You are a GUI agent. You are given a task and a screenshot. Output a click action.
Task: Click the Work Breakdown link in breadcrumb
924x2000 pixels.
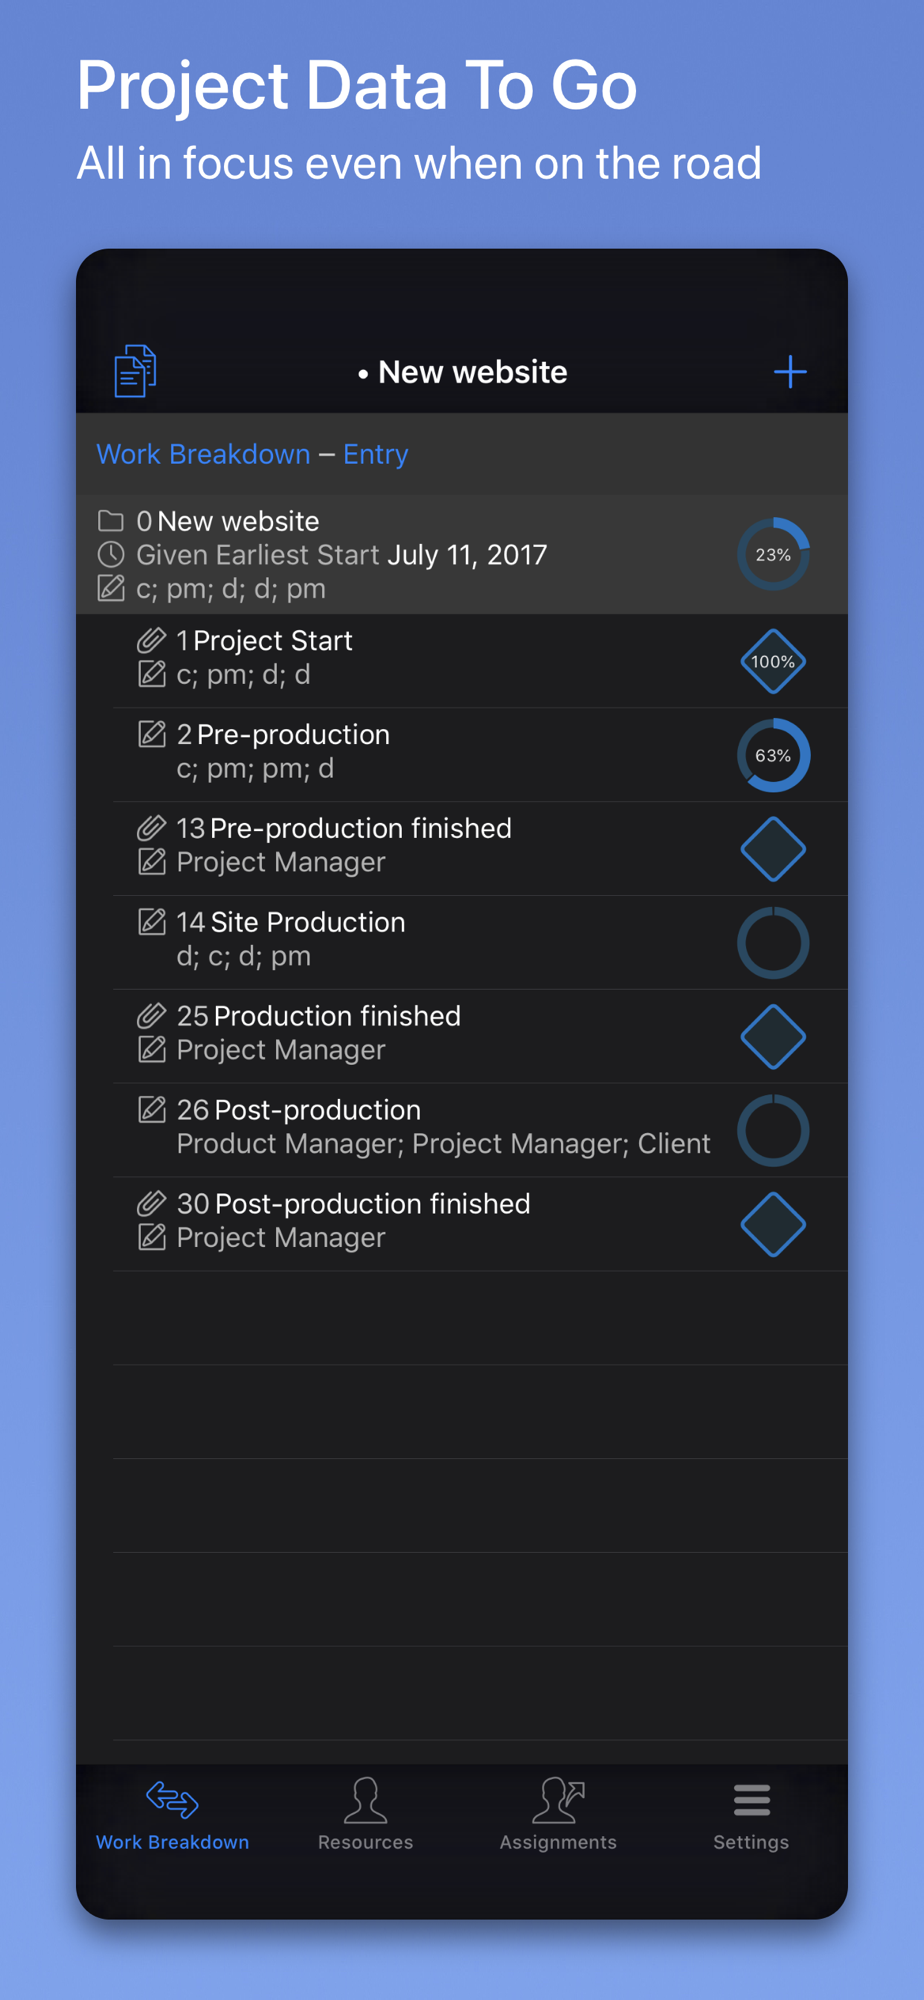[203, 454]
